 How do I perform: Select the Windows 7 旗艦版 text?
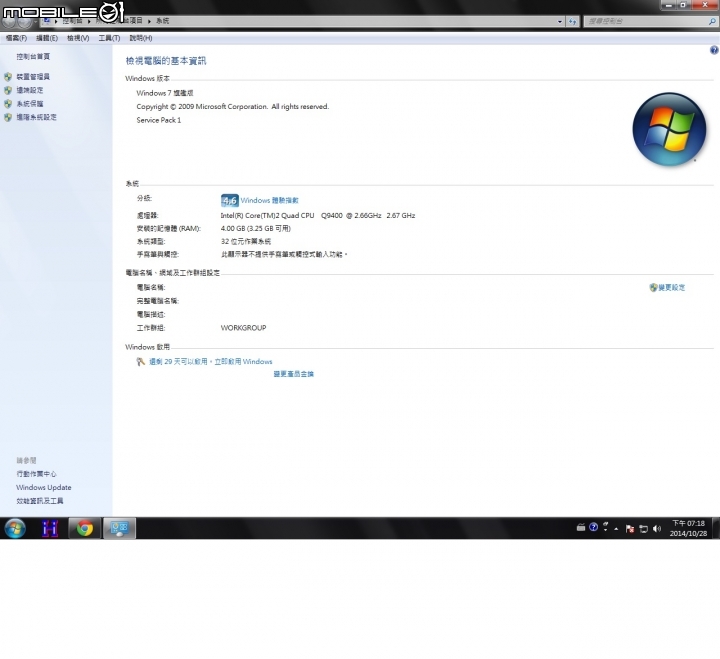click(x=165, y=93)
